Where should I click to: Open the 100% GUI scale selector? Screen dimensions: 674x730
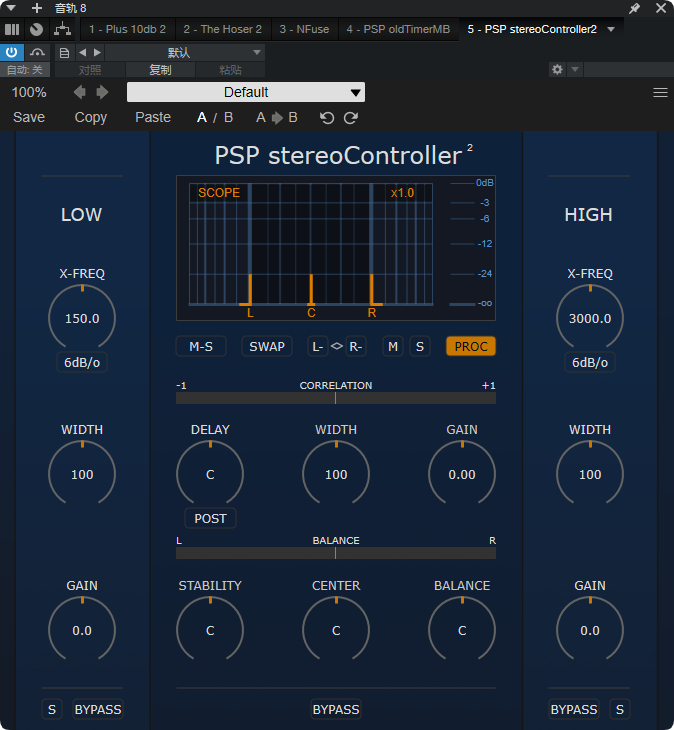pos(29,92)
